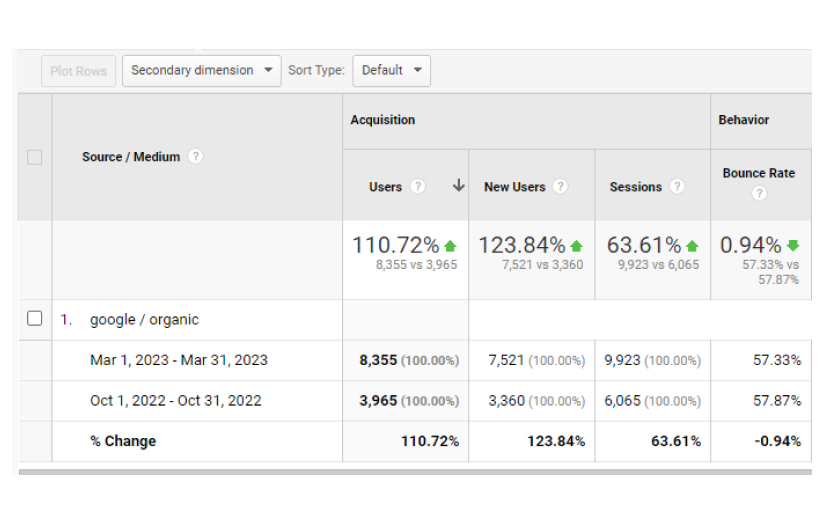
Task: Click the 6,065 sessions cell
Action: (652, 401)
